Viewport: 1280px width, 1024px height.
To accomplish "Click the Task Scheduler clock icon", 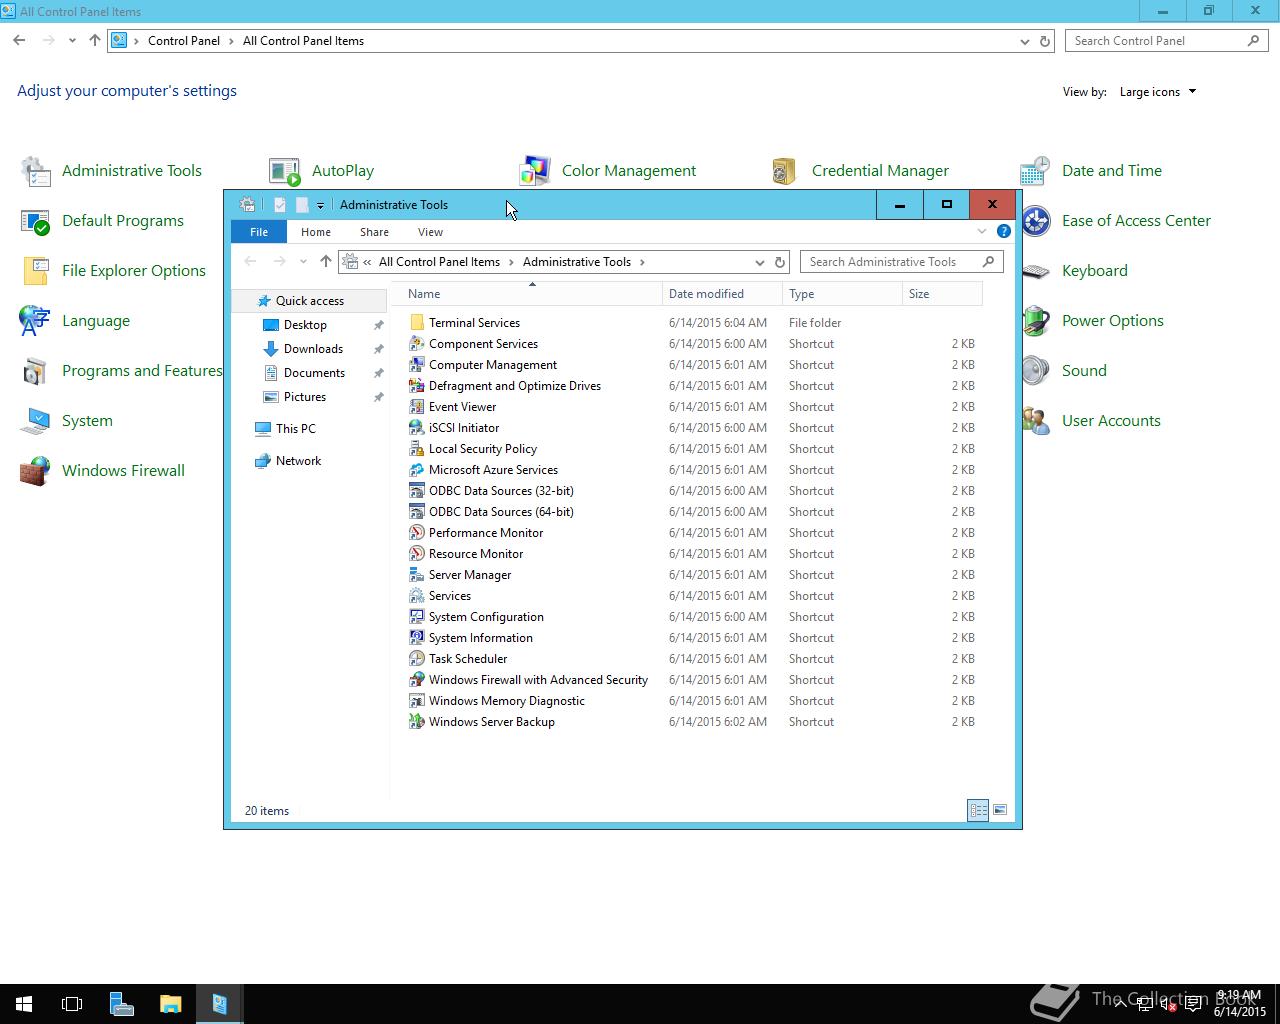I will (x=417, y=659).
